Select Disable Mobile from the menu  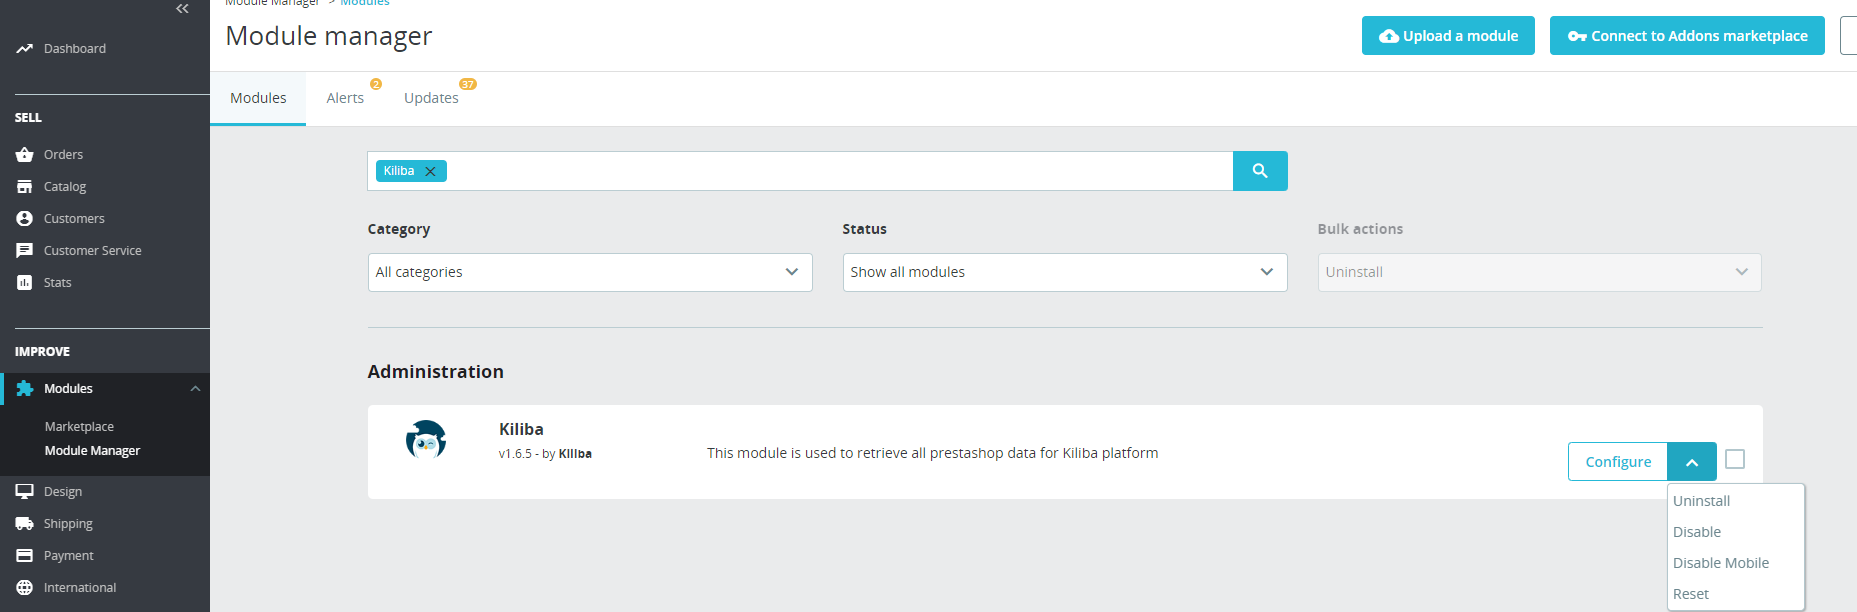[x=1721, y=563]
